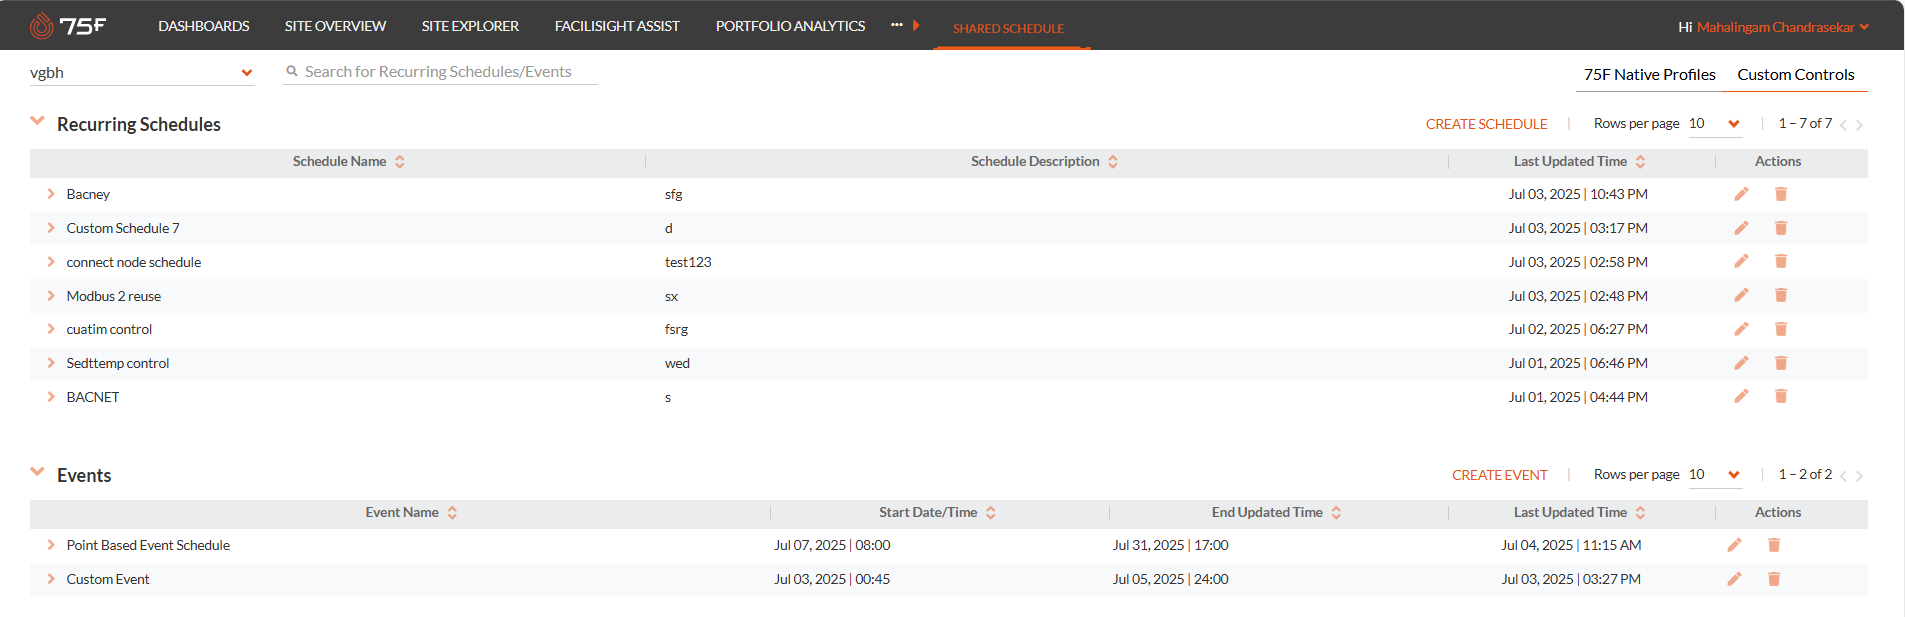
Task: Edit connect node schedule
Action: click(x=1741, y=261)
